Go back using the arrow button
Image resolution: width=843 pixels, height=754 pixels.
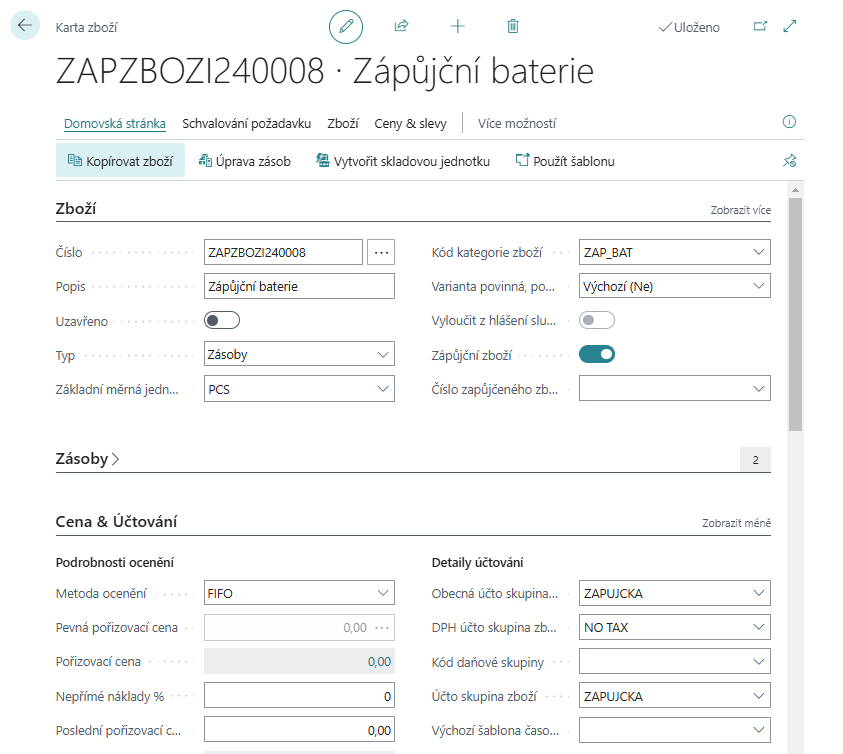[x=25, y=25]
